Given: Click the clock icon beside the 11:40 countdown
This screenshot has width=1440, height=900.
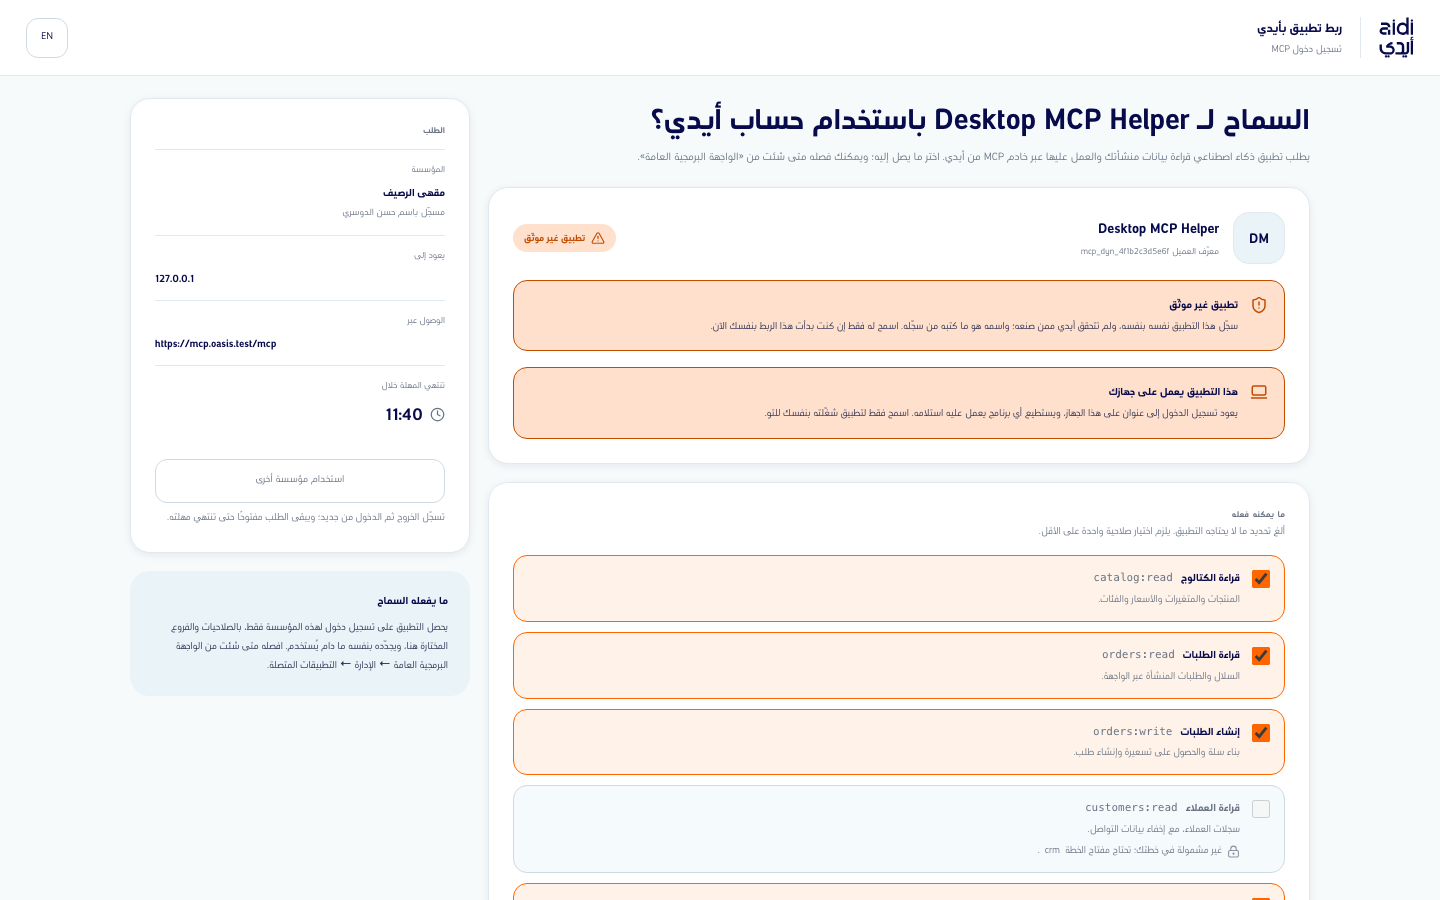Looking at the screenshot, I should [437, 415].
